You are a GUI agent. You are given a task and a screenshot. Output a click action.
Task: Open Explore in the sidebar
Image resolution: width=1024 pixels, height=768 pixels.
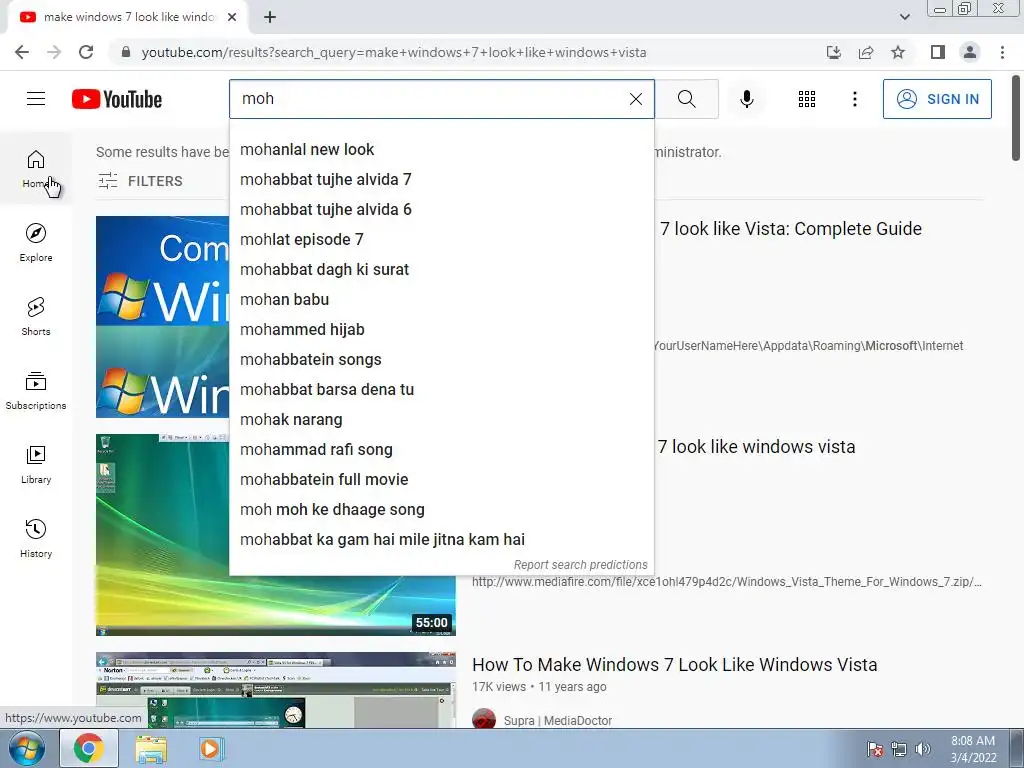click(36, 242)
